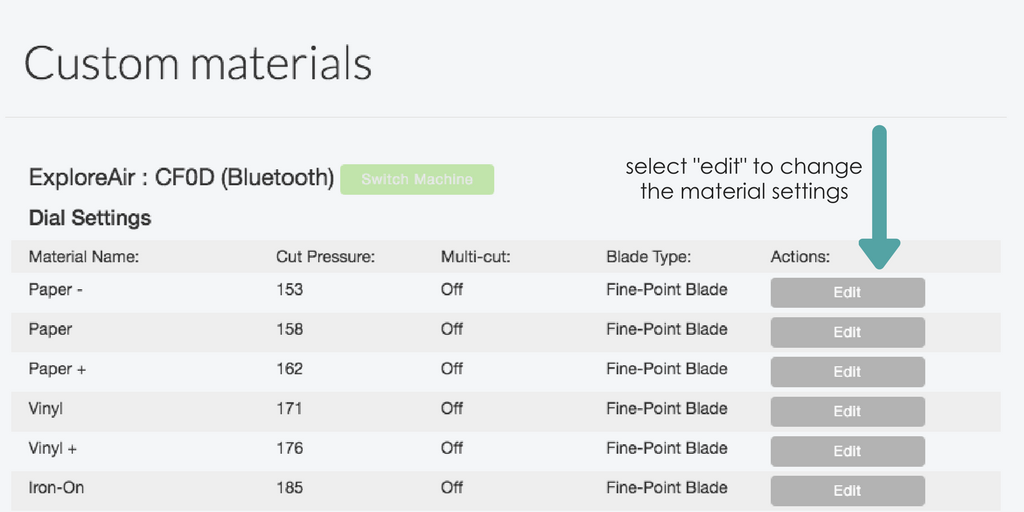Click the 153 cut pressure value
Image resolution: width=1024 pixels, height=512 pixels.
click(289, 290)
